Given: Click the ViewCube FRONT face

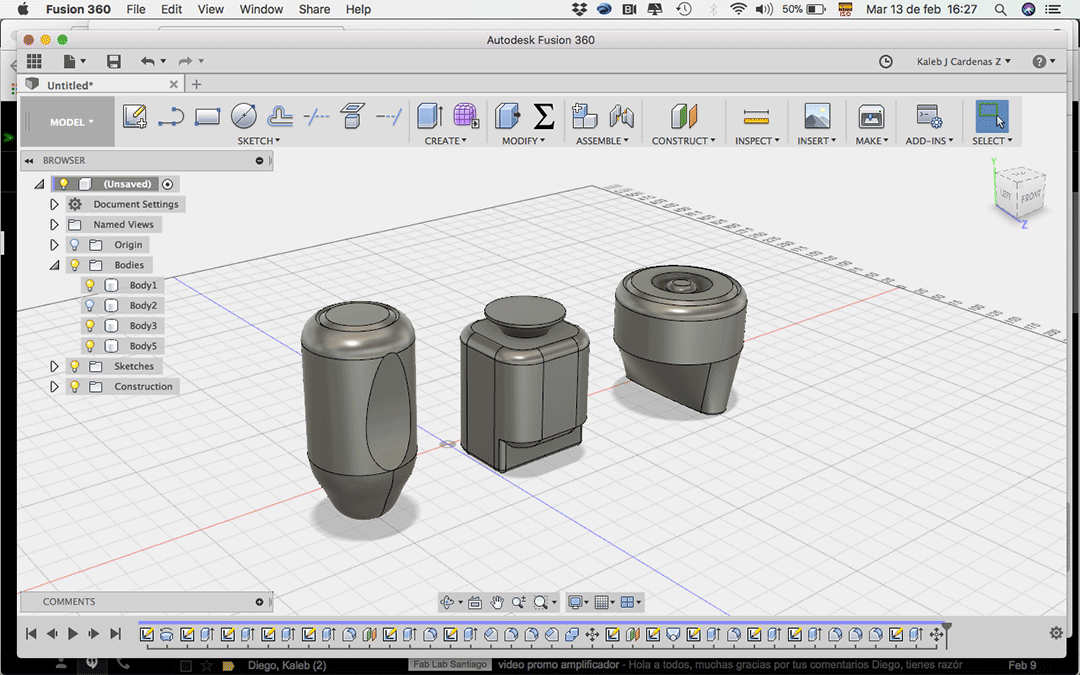Looking at the screenshot, I should (1031, 197).
